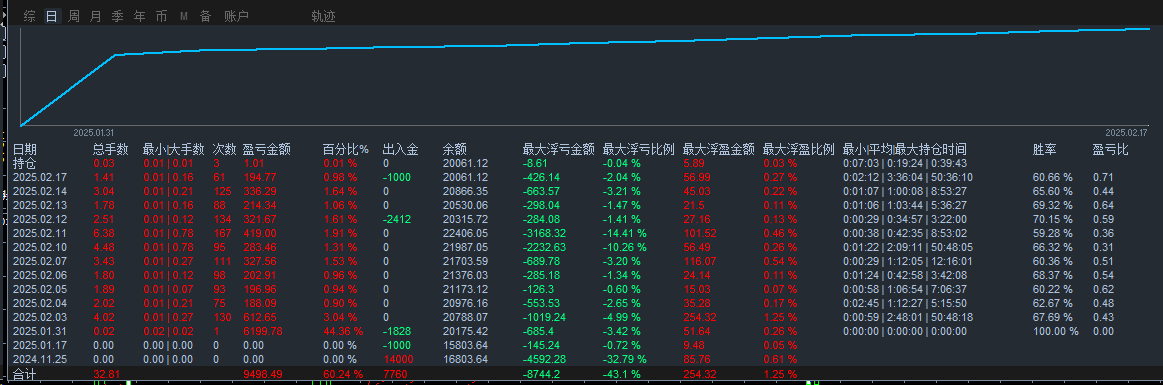Open the 月 monthly tab

click(96, 16)
